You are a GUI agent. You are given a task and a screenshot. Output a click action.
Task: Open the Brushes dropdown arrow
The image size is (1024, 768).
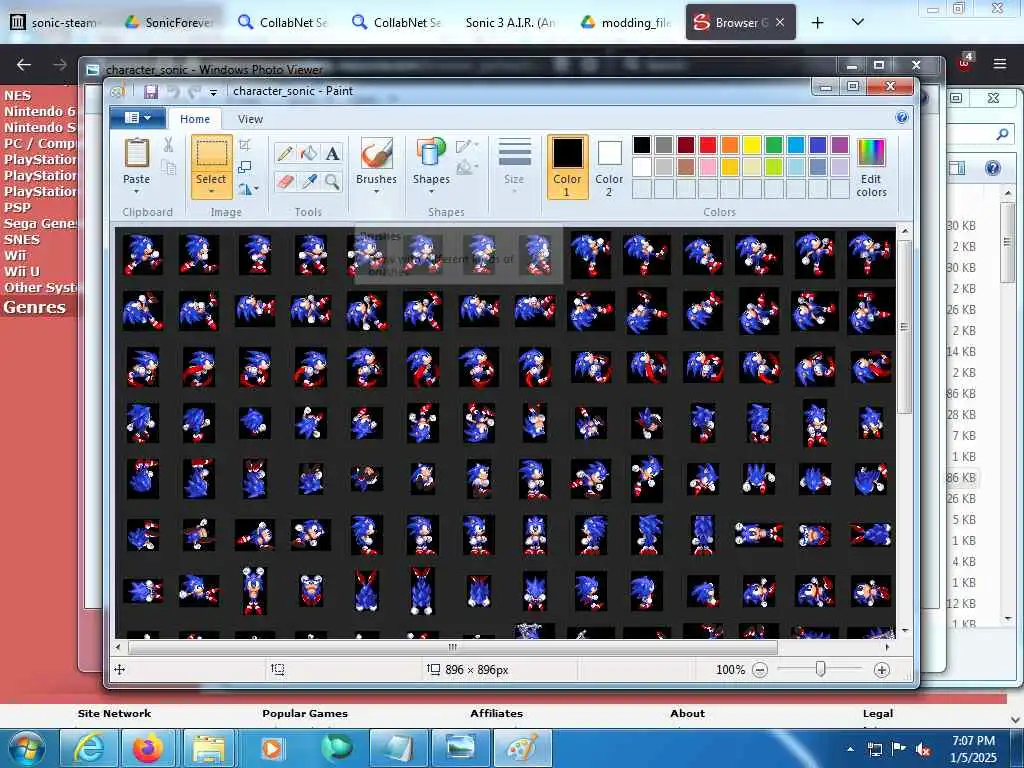[377, 192]
